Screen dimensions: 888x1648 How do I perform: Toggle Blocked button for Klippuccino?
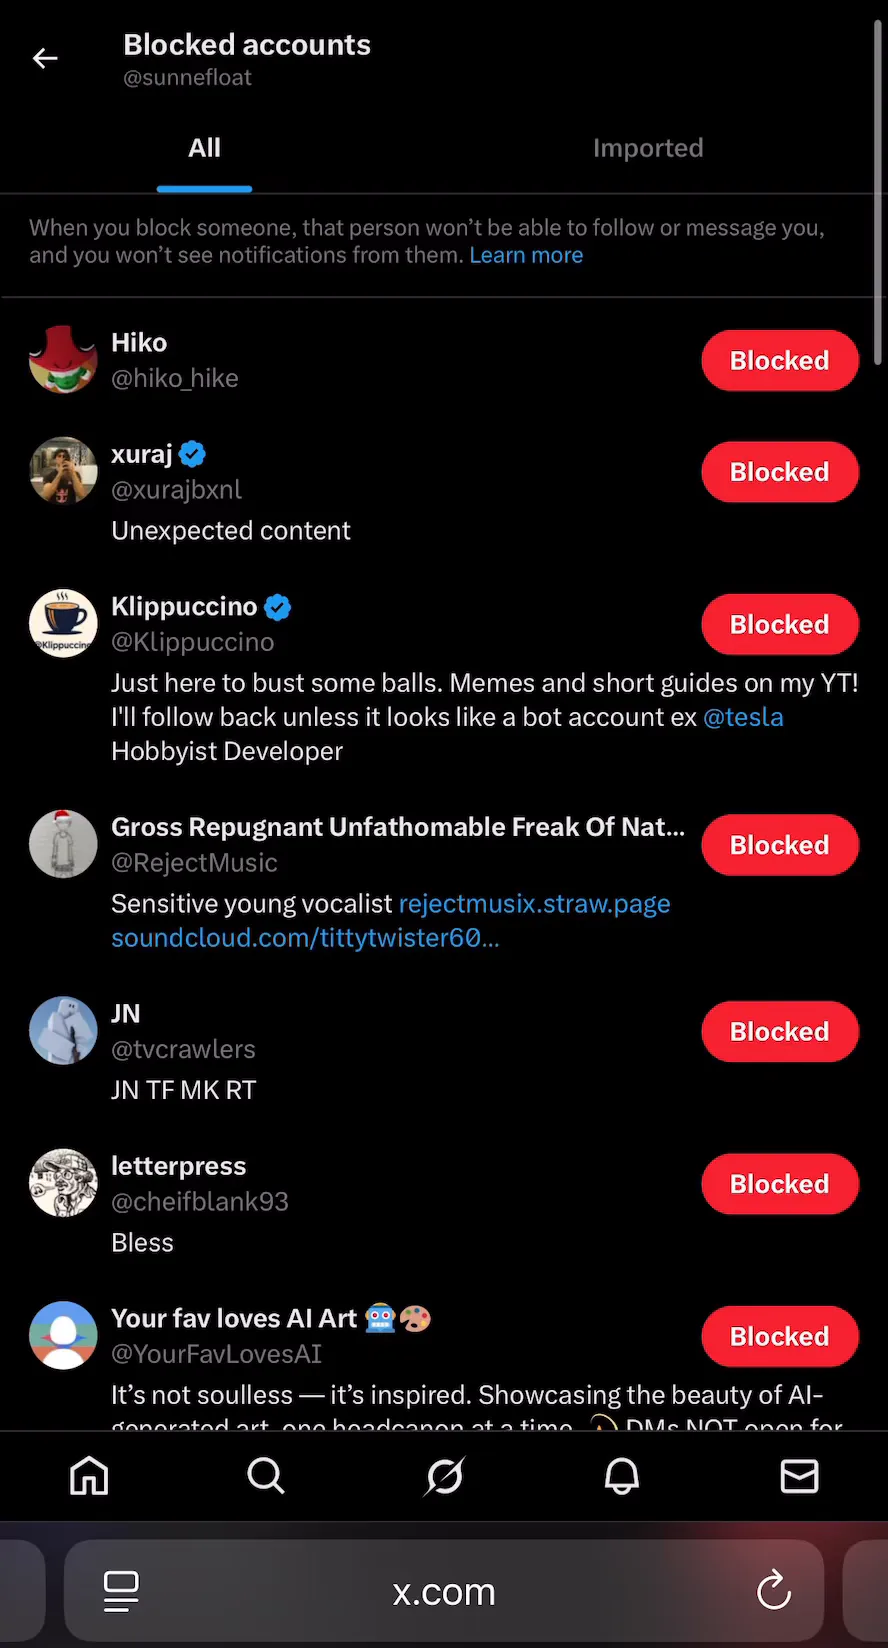(x=779, y=625)
